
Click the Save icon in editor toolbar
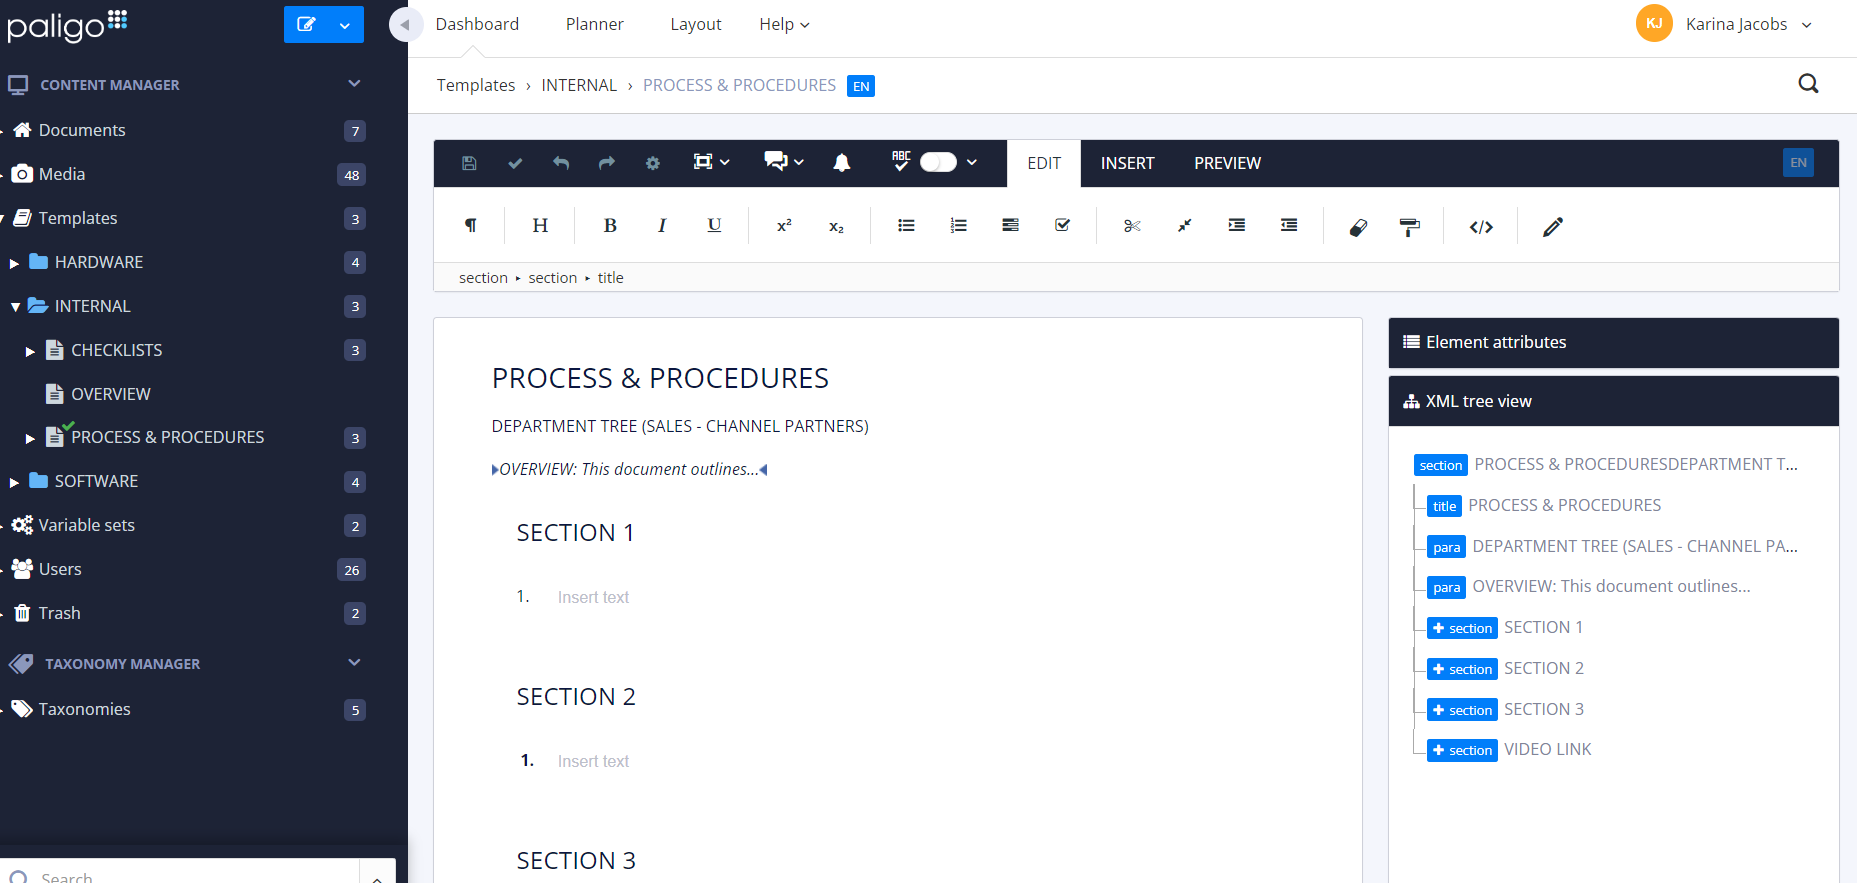pos(469,163)
